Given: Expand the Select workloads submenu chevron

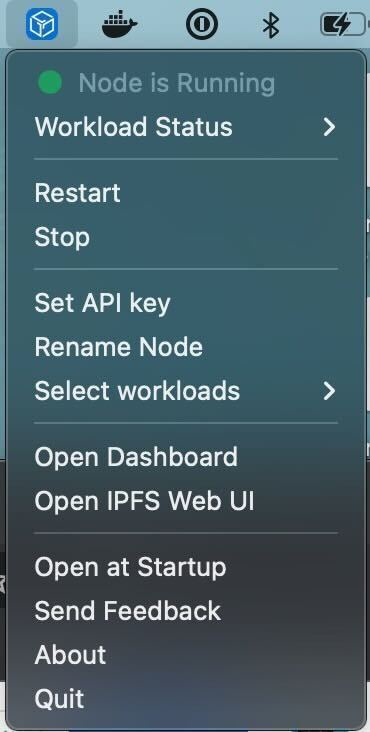Looking at the screenshot, I should tap(329, 391).
